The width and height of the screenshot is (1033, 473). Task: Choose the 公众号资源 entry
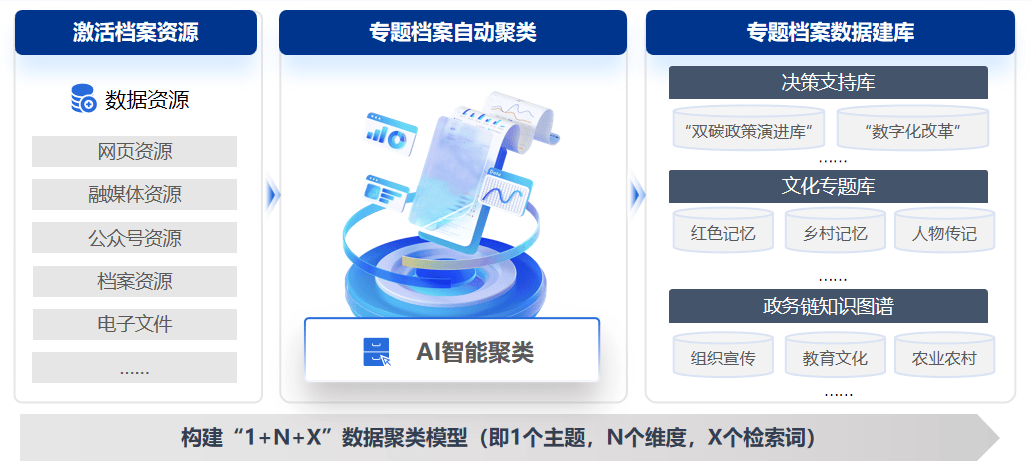134,237
